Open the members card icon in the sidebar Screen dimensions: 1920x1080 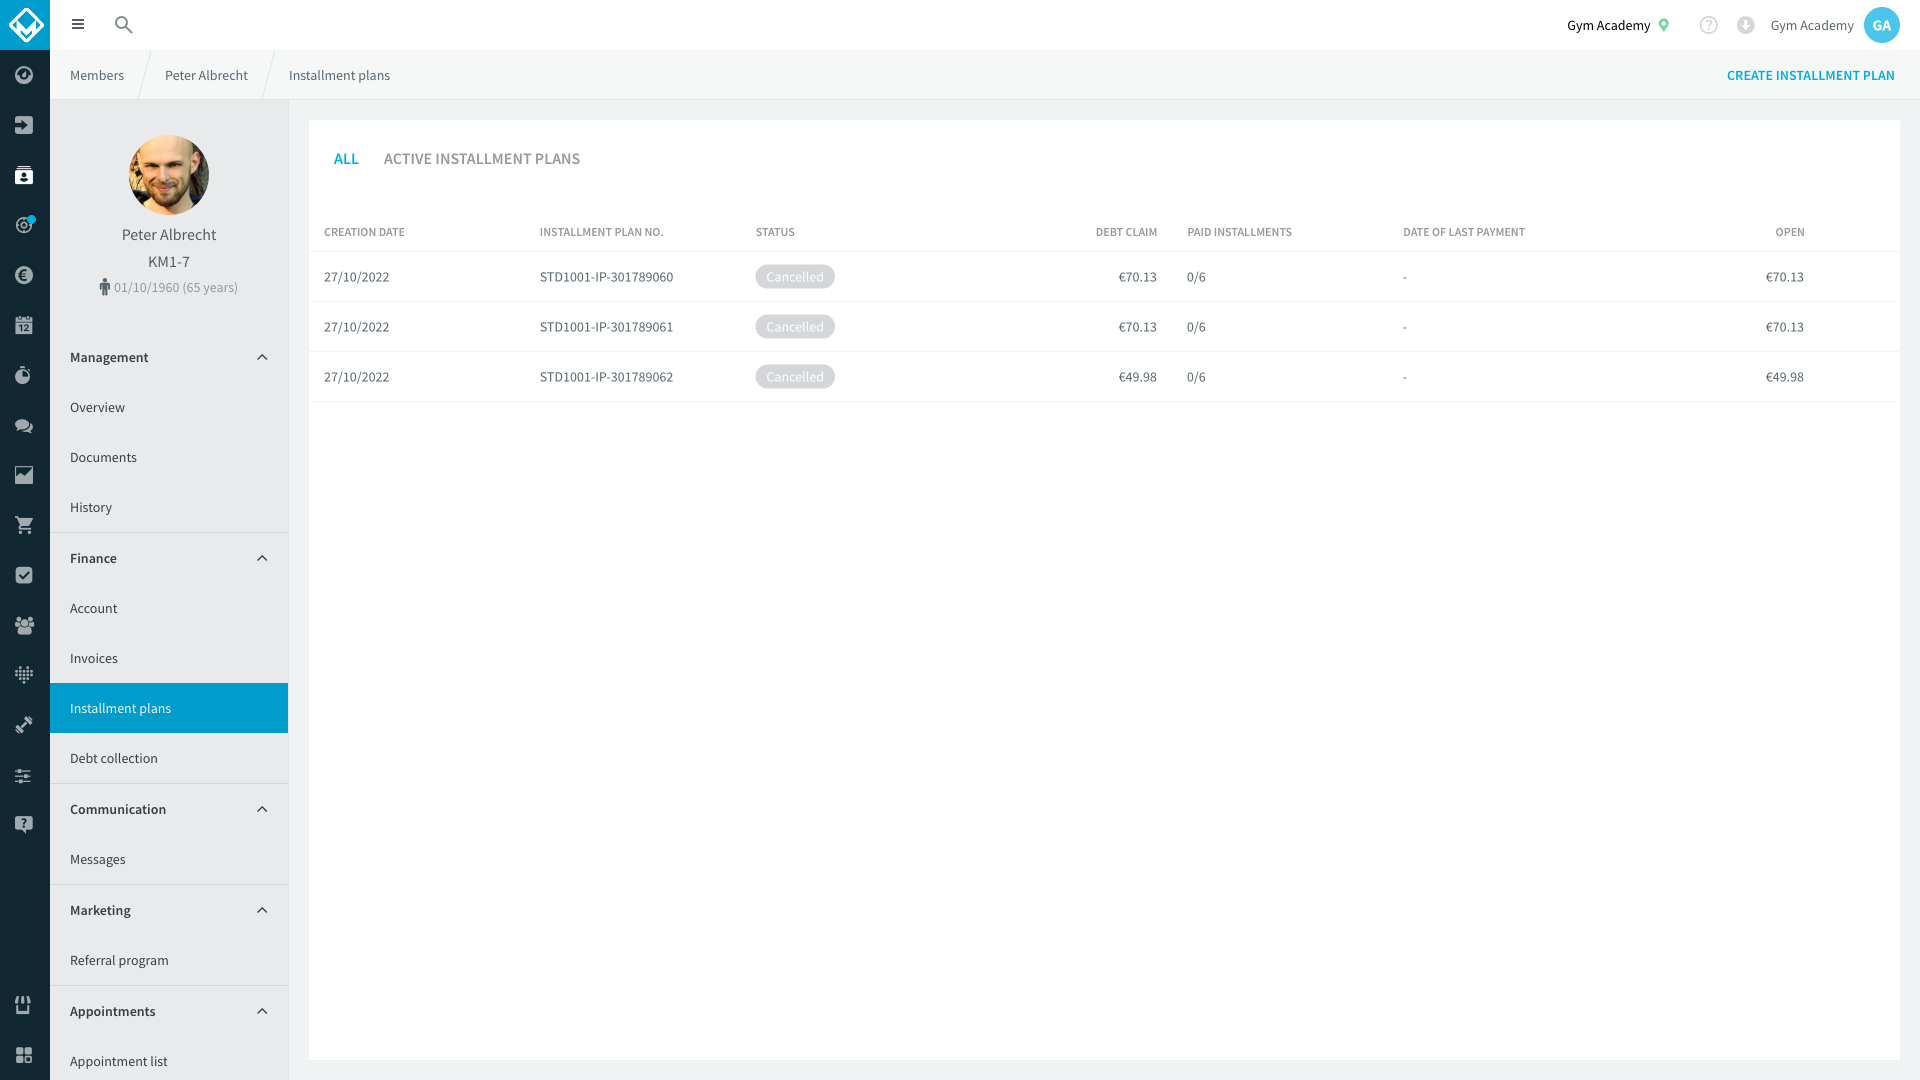point(24,175)
